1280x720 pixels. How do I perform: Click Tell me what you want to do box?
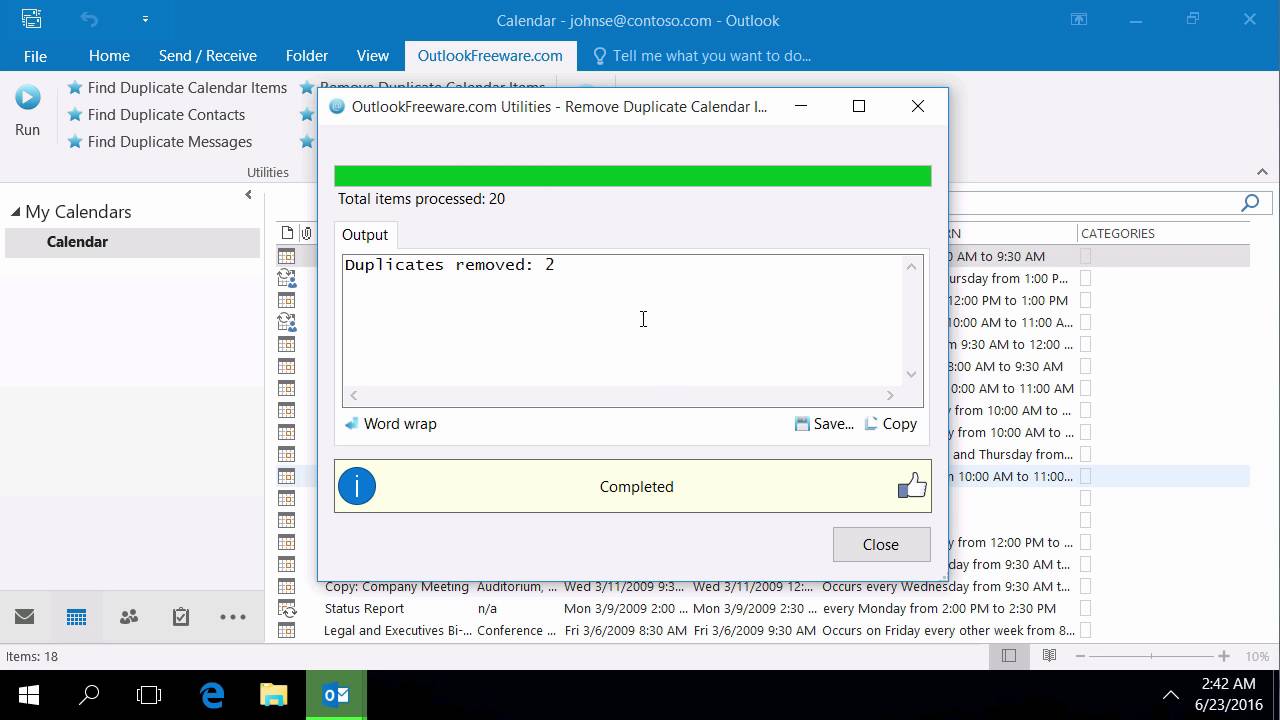click(x=701, y=56)
